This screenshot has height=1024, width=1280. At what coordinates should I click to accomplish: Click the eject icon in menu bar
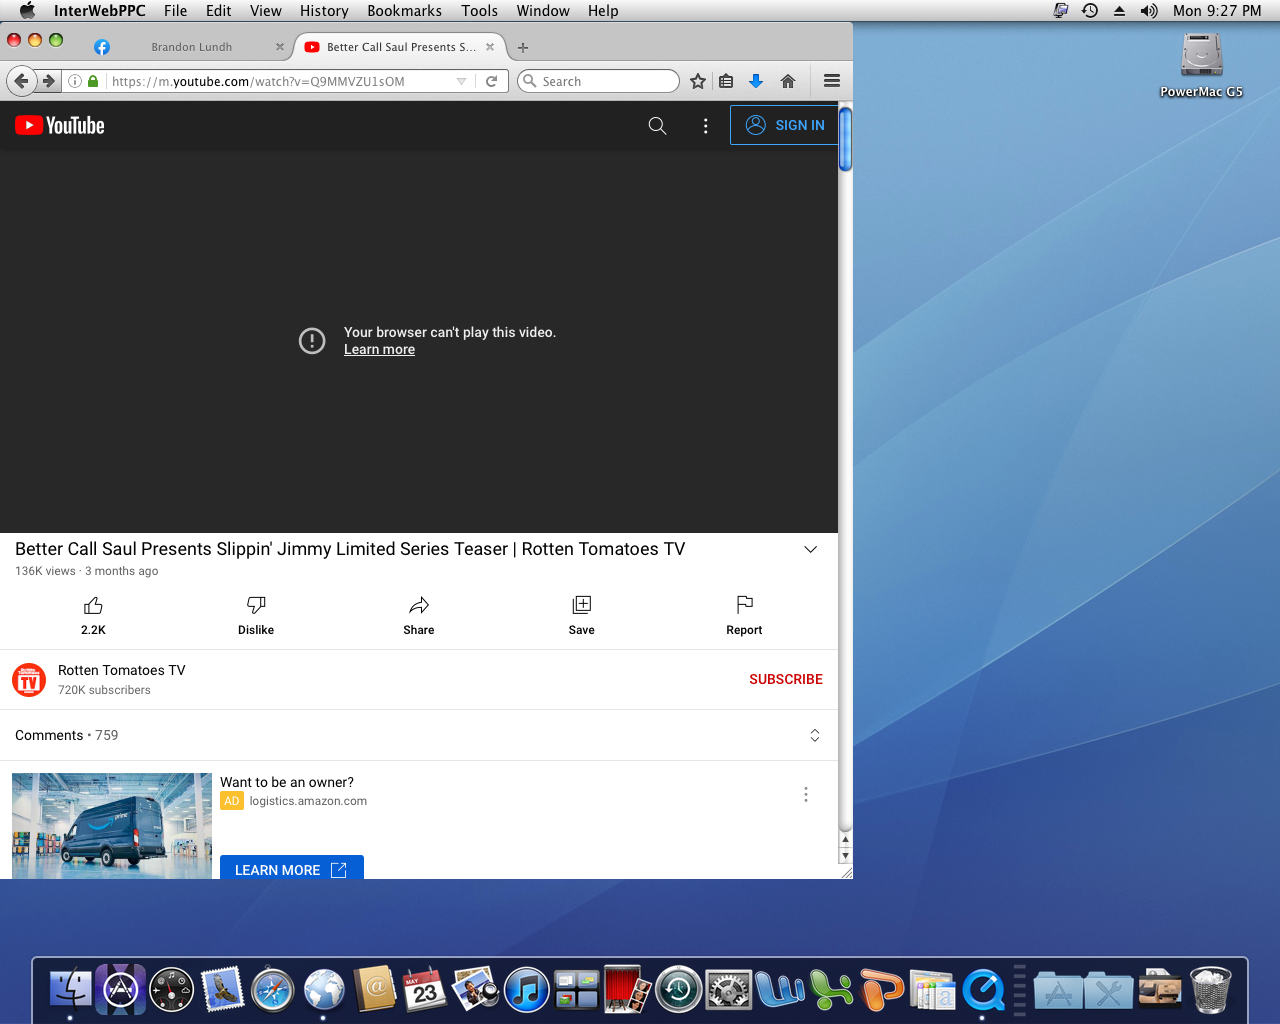click(x=1119, y=11)
